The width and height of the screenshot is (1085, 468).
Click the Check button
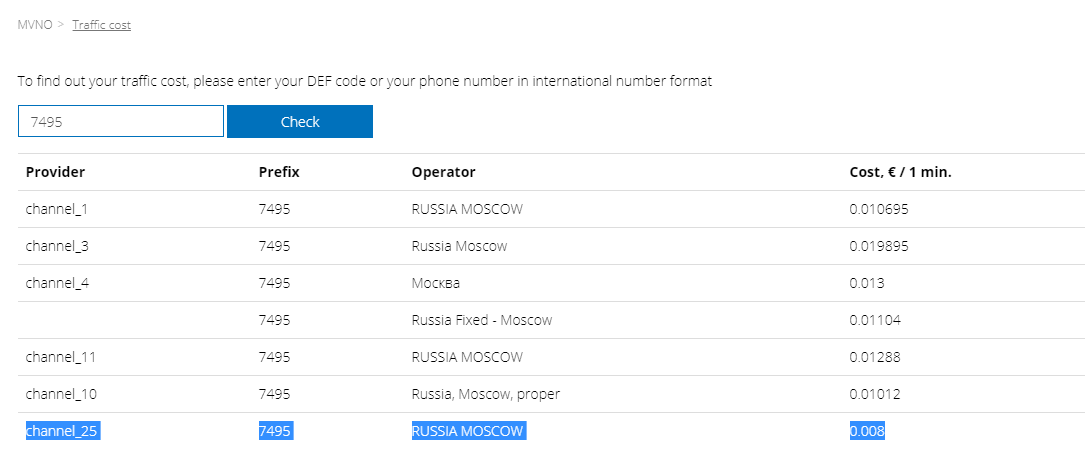click(300, 122)
